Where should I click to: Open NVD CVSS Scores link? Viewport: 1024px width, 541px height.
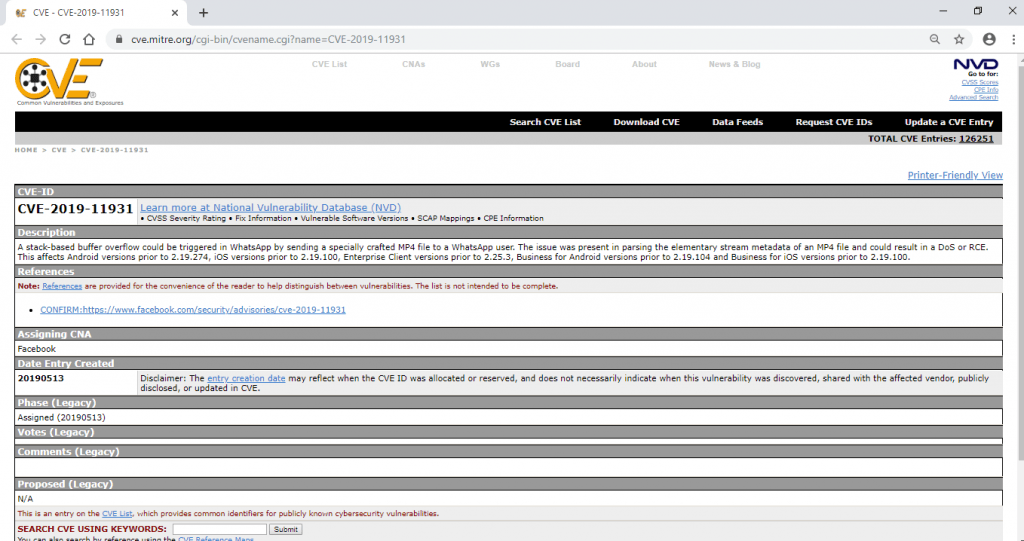[x=980, y=82]
